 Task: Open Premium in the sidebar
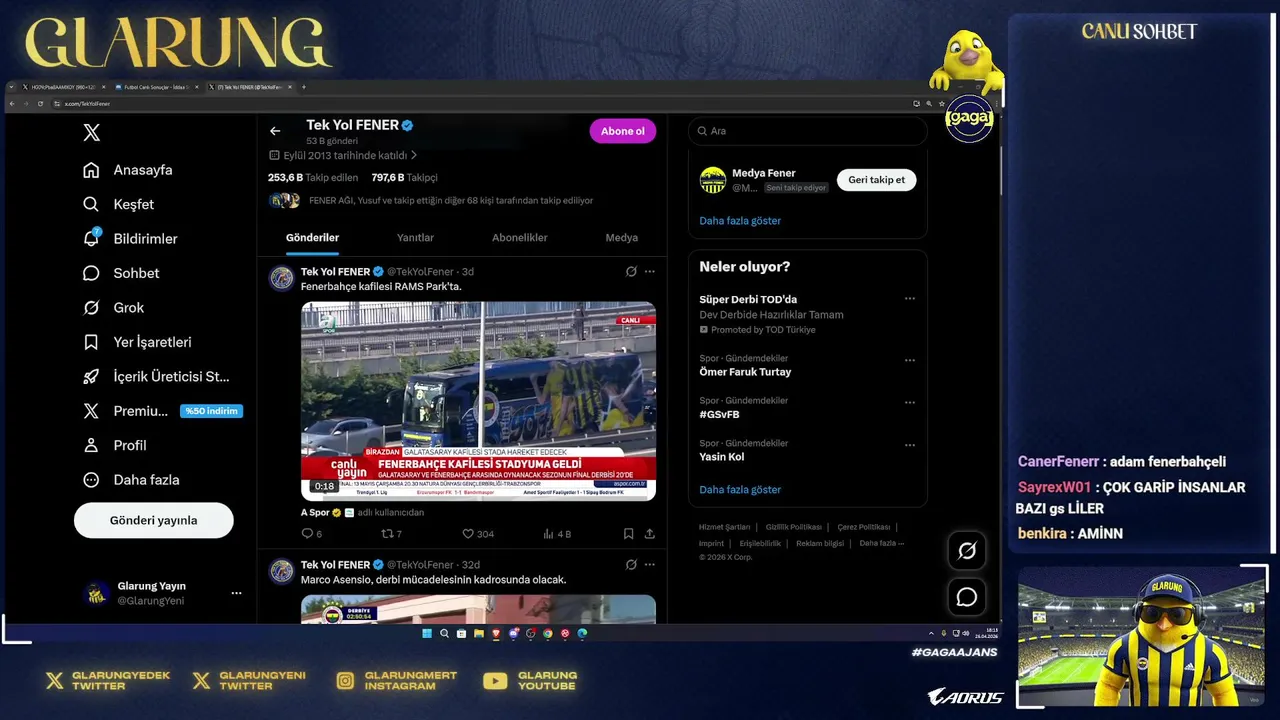[126, 411]
